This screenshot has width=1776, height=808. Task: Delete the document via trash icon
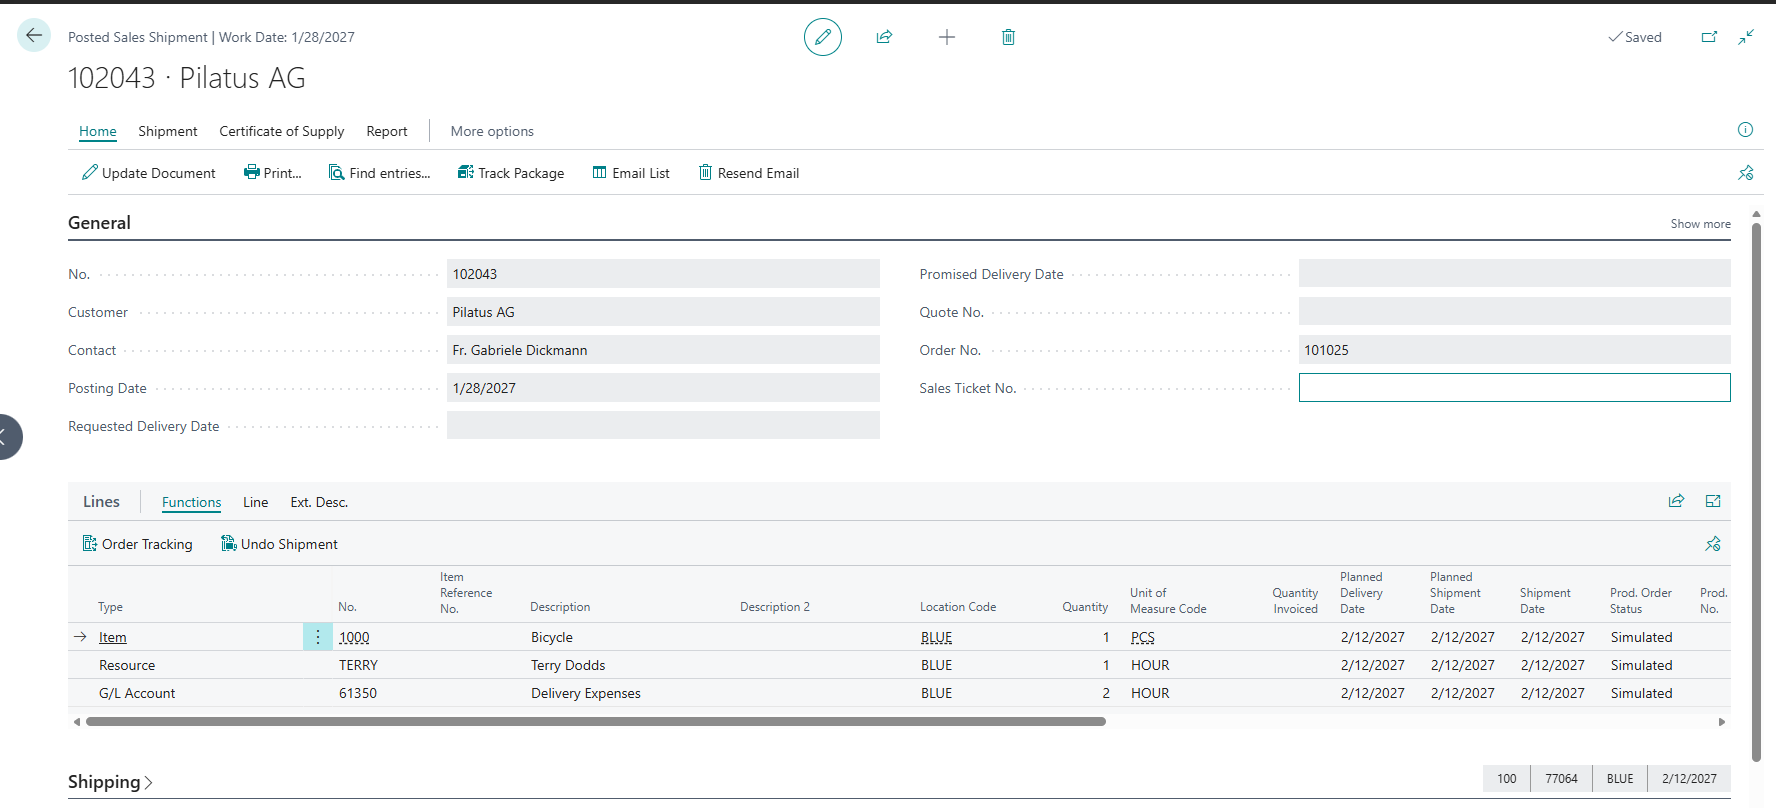tap(1008, 37)
